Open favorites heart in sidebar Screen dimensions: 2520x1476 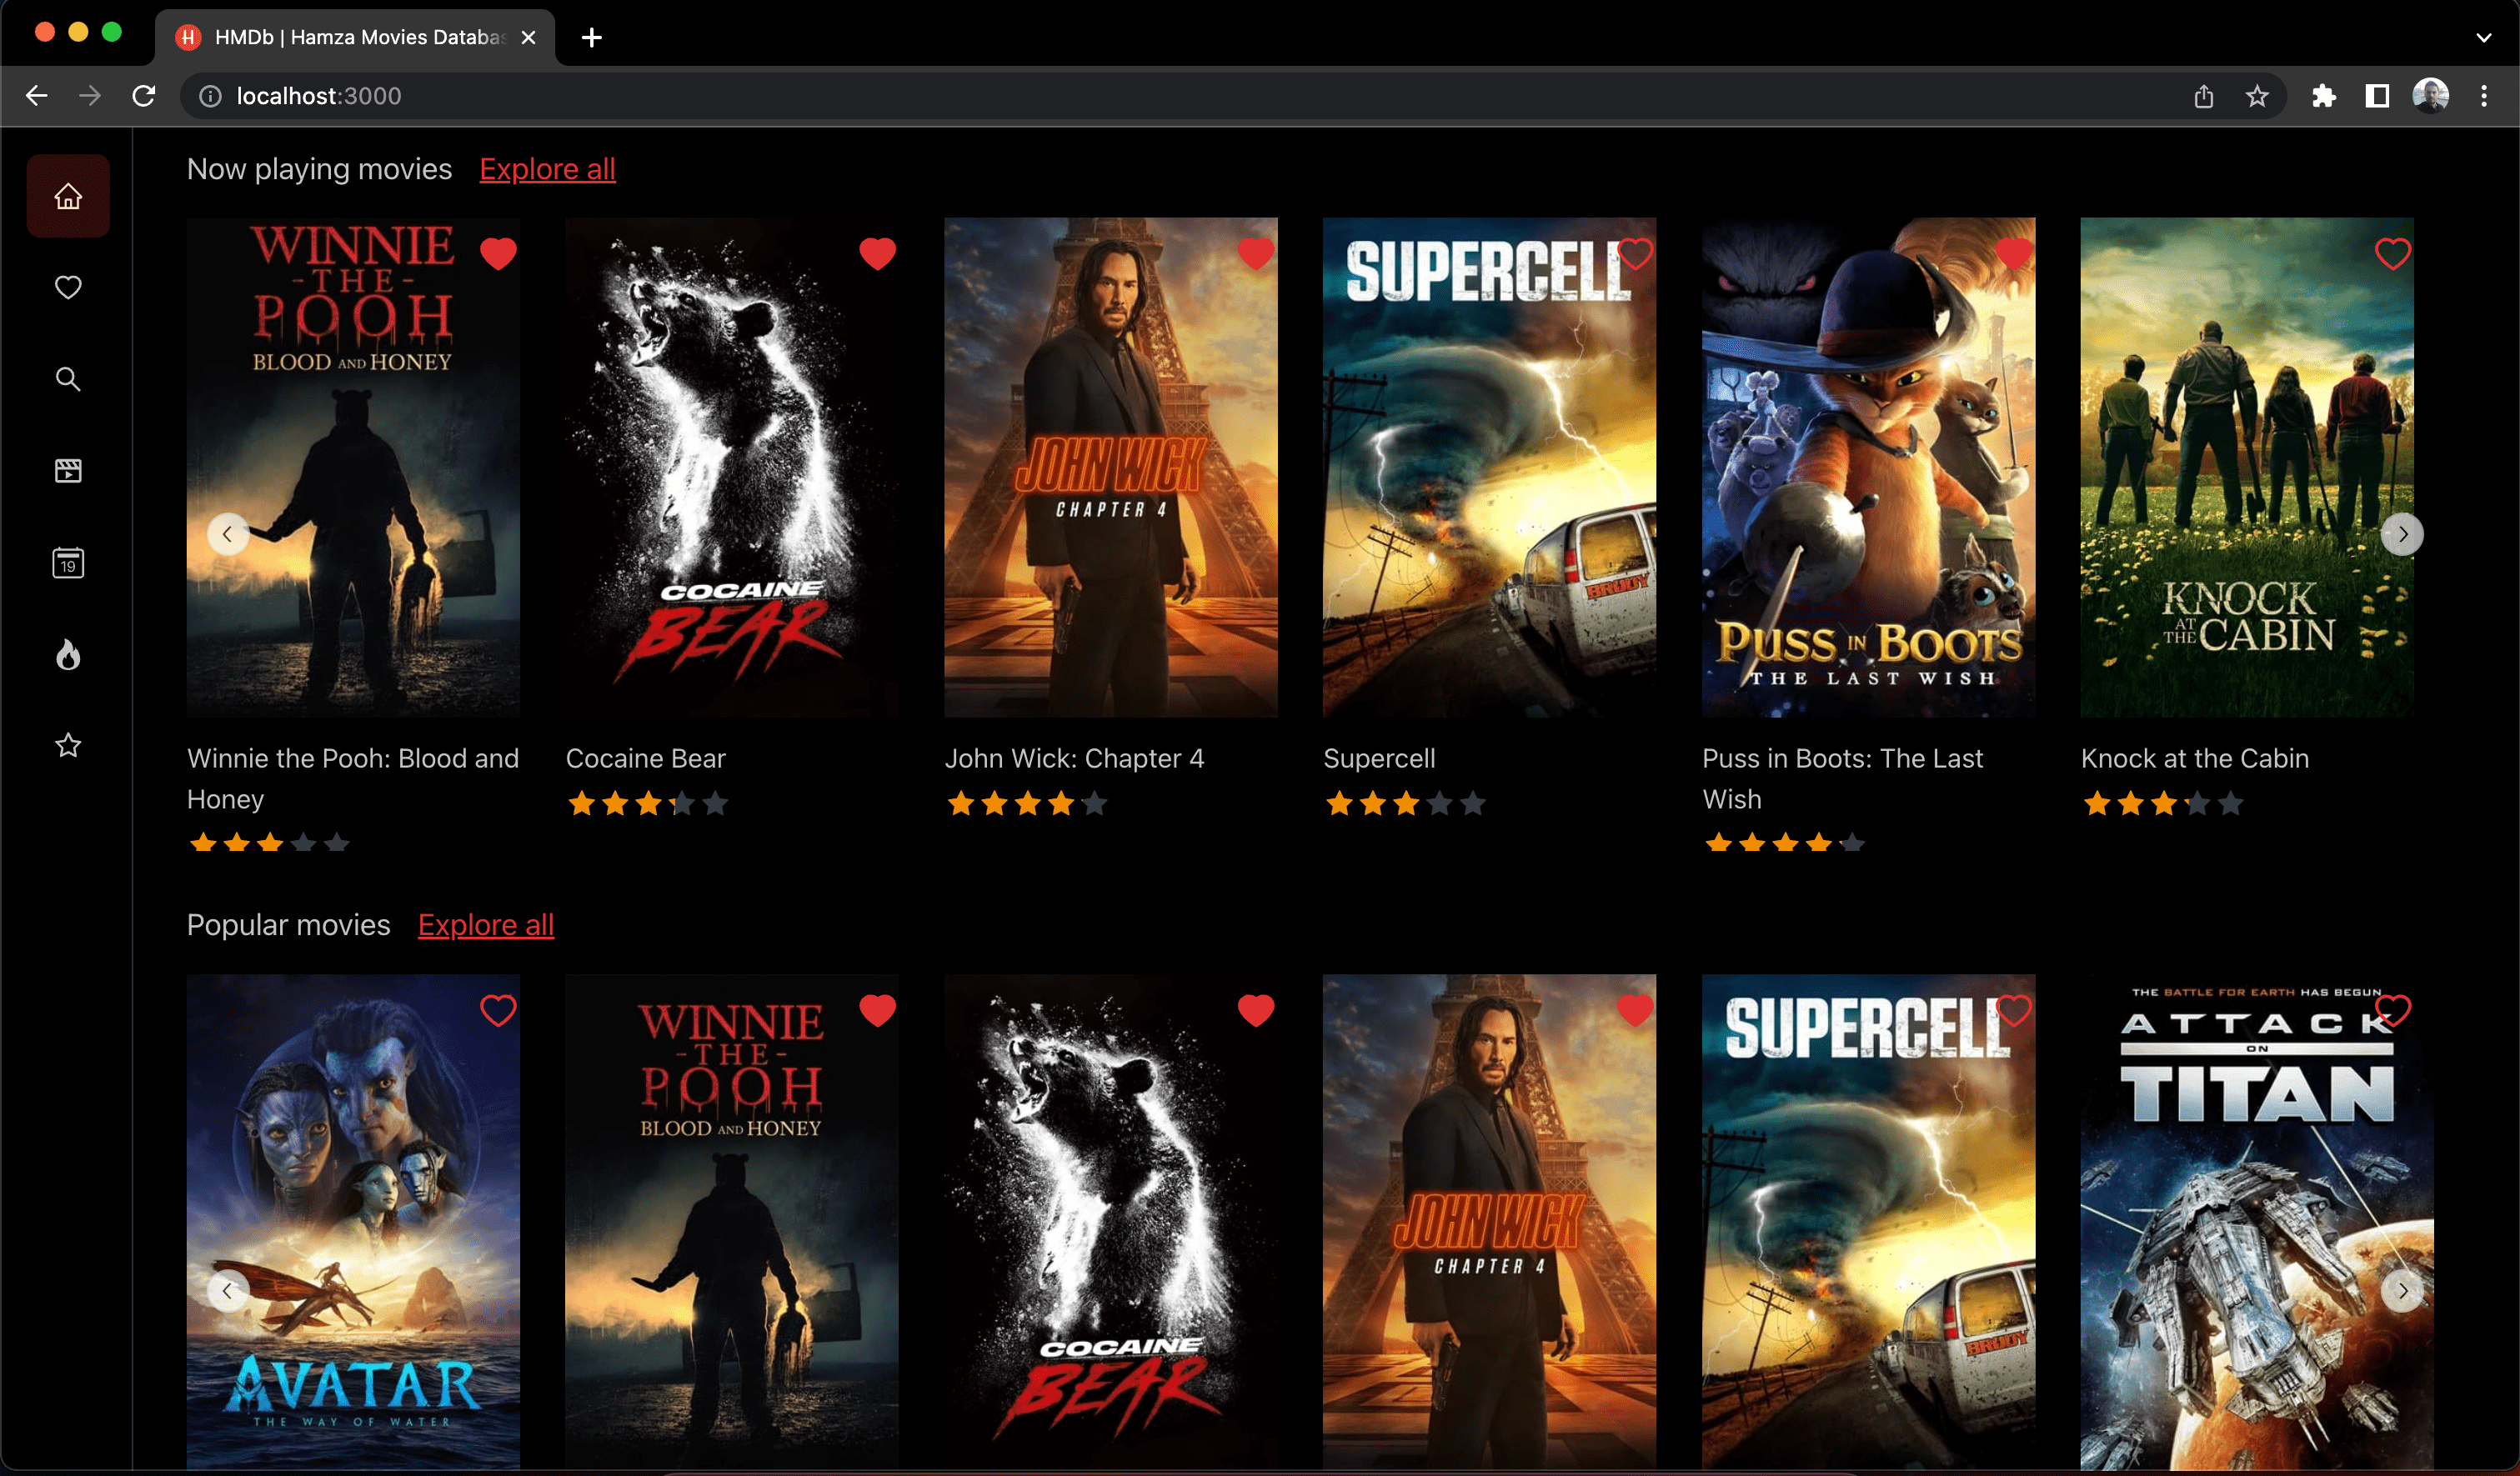68,288
